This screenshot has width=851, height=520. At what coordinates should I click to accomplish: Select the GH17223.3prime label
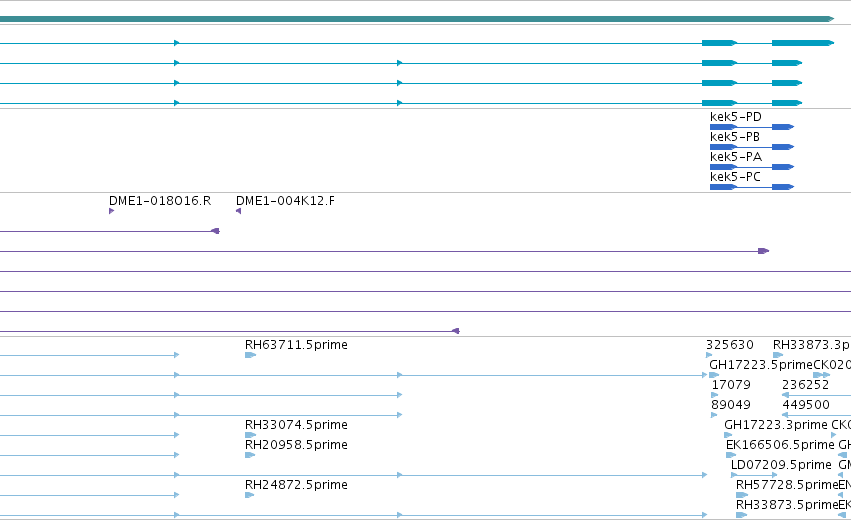776,425
